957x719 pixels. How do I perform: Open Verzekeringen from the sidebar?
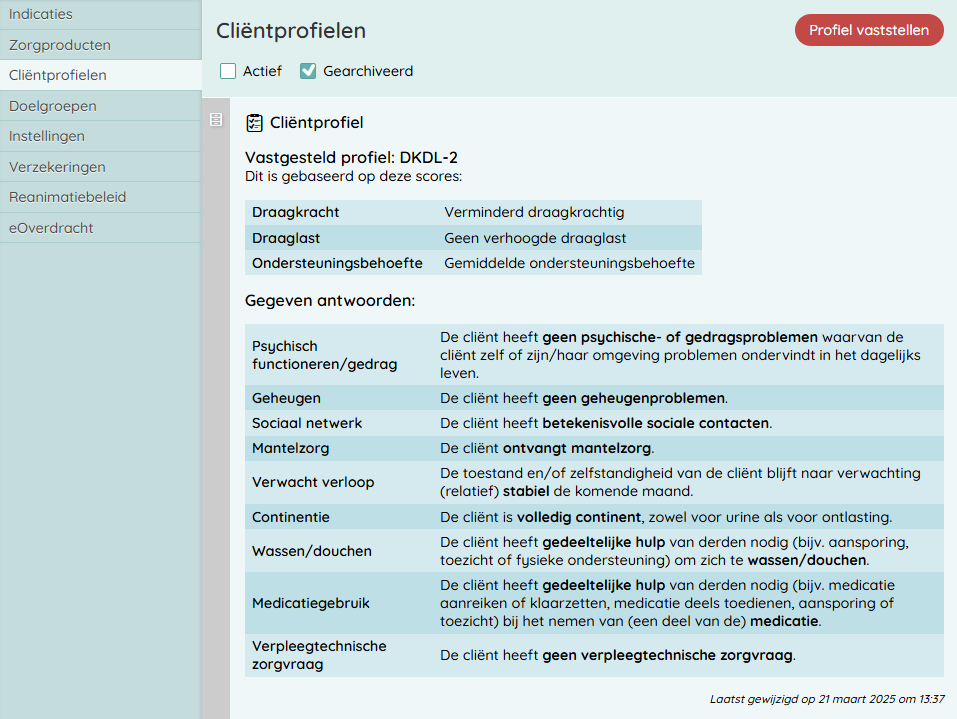coord(57,167)
